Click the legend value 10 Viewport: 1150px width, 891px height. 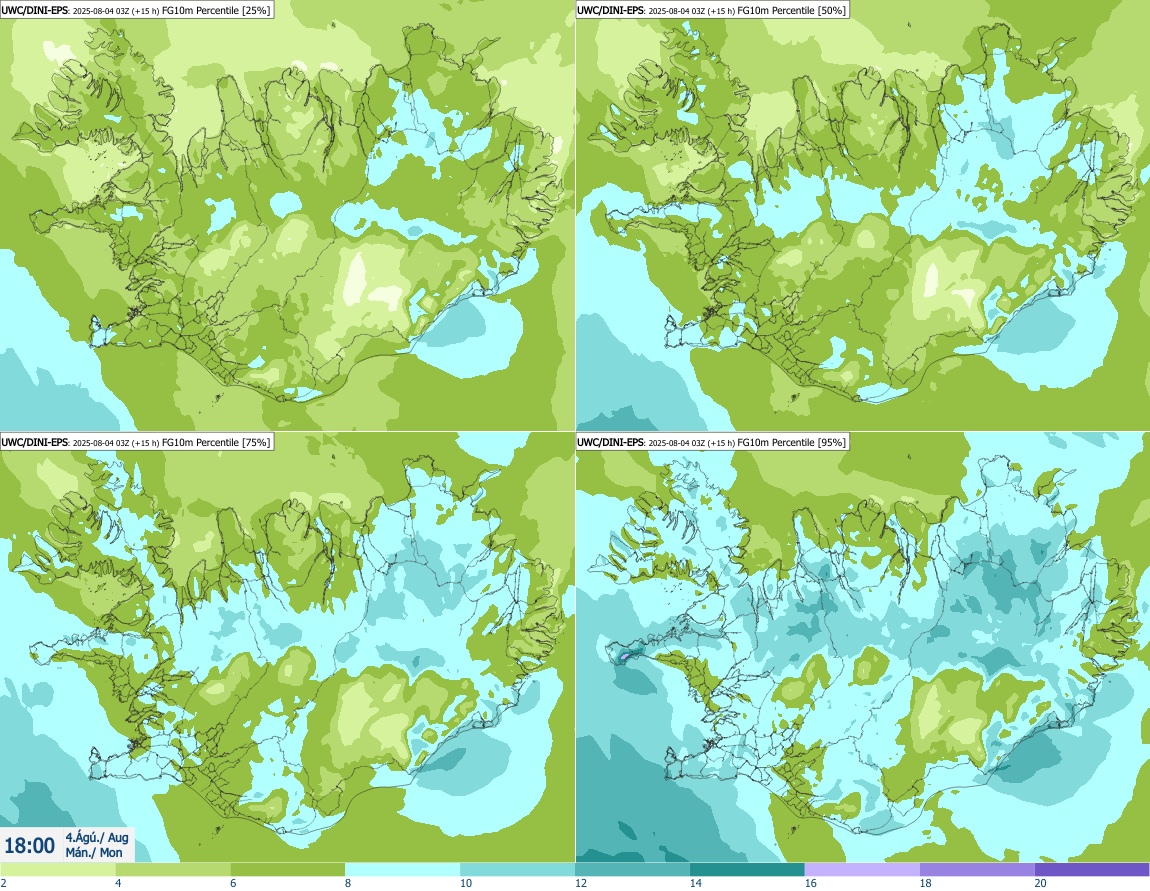tap(466, 884)
